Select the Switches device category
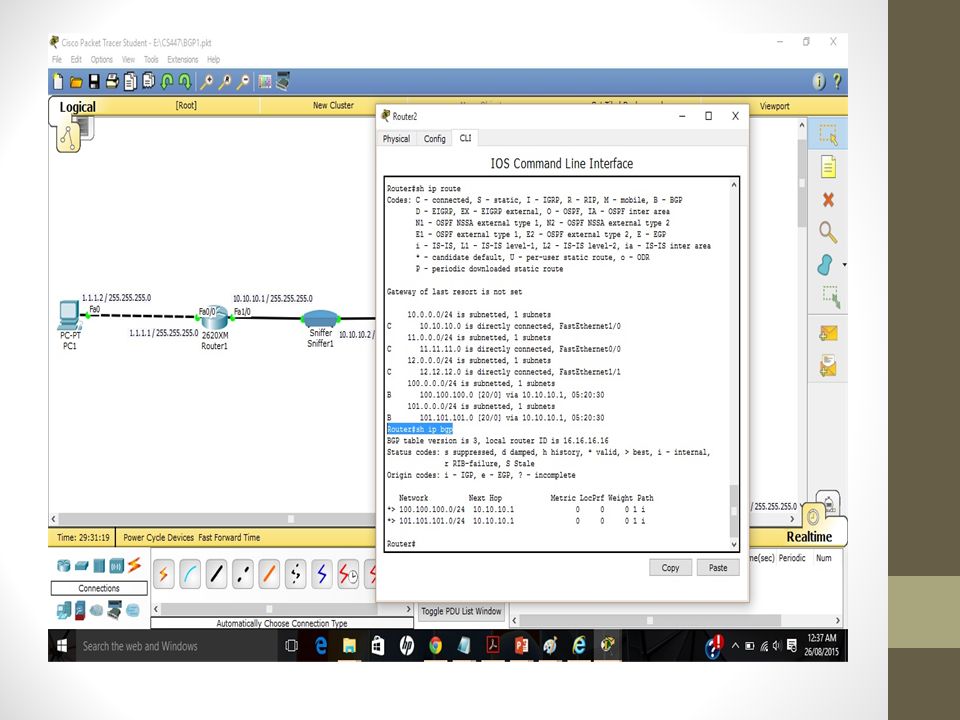Image resolution: width=960 pixels, height=720 pixels. [x=81, y=566]
